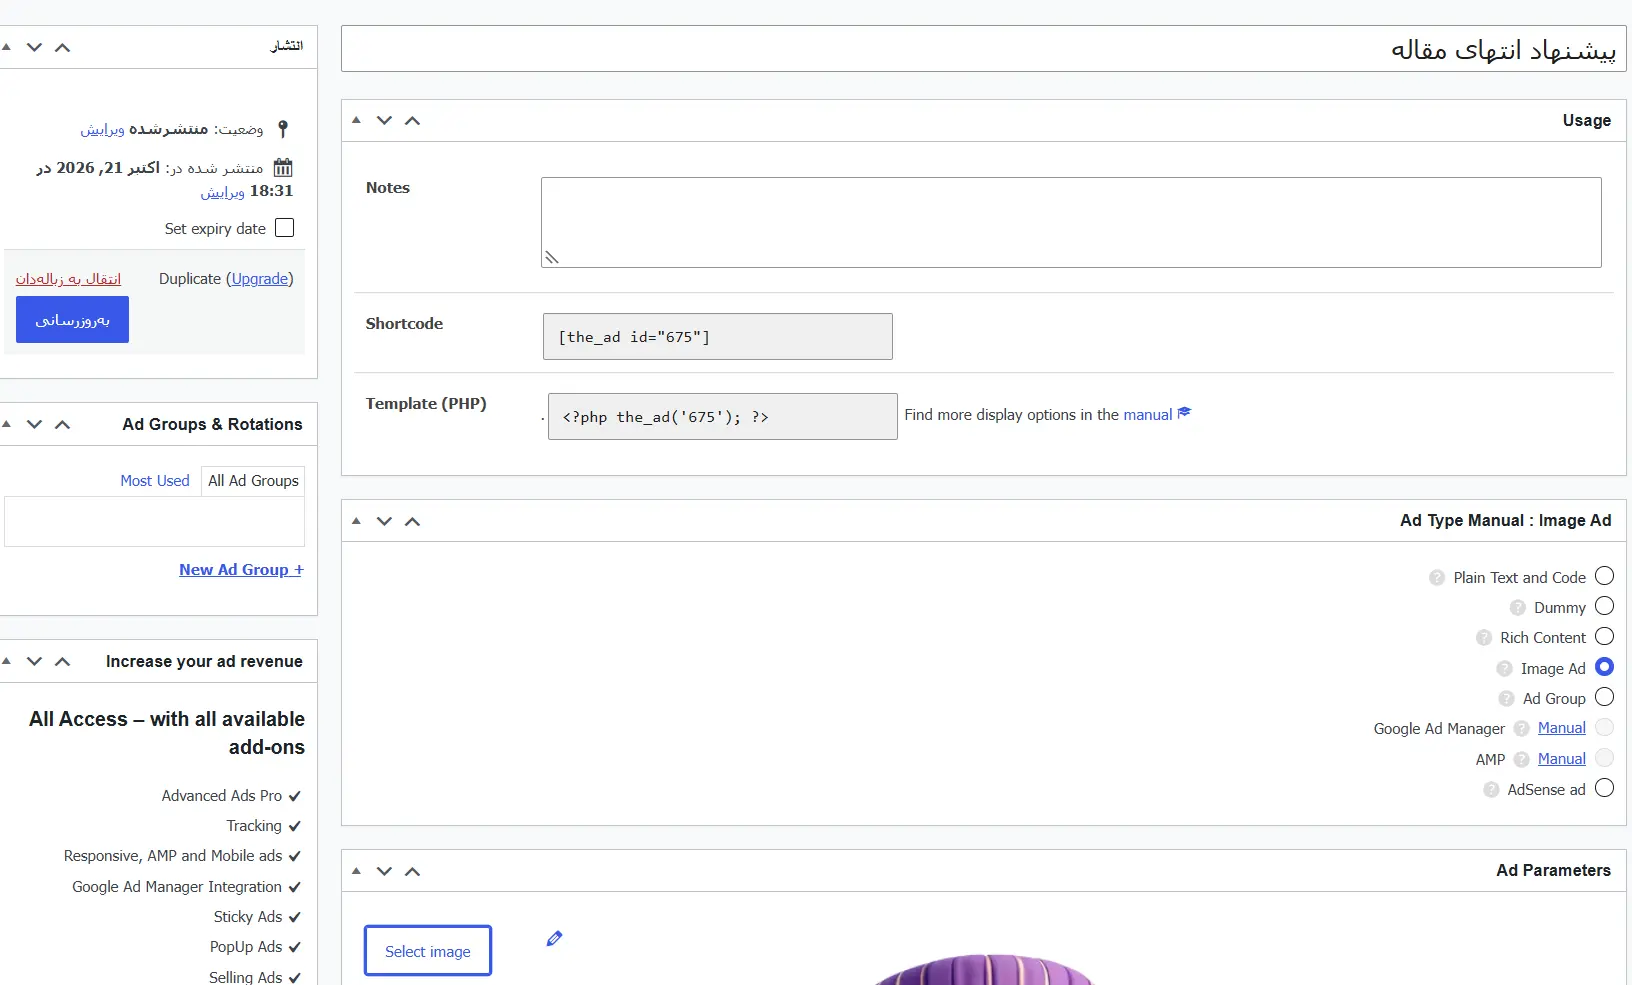1632x985 pixels.
Task: Enable the Set expiry date checkbox
Action: tap(285, 228)
